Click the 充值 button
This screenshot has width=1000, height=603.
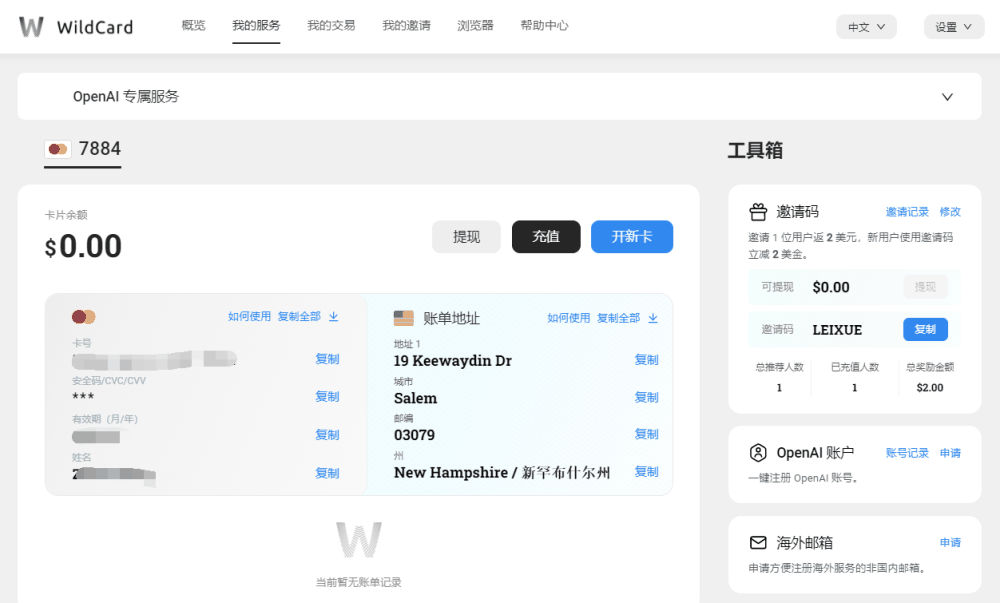click(x=546, y=236)
